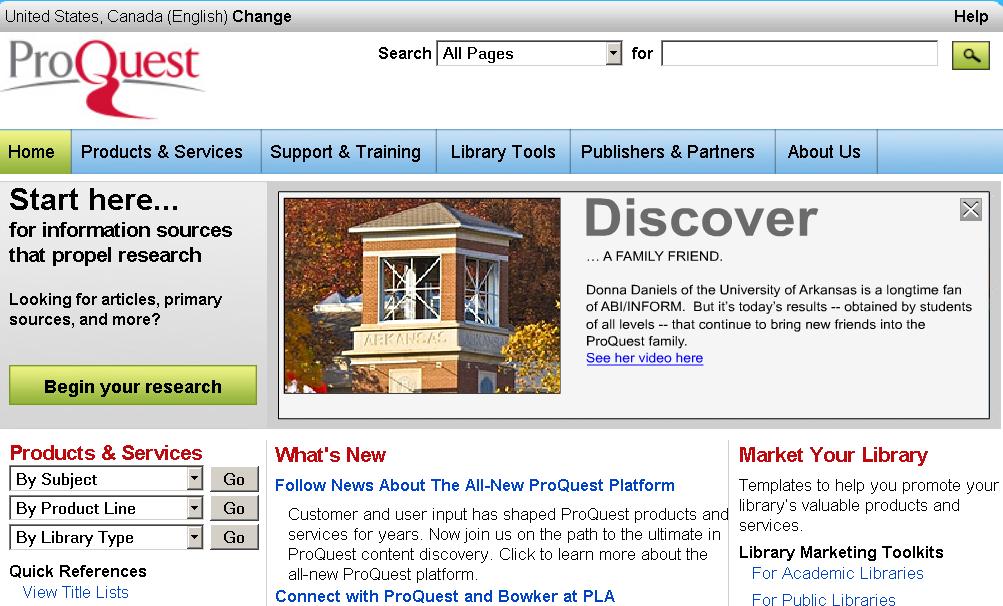Screen dimensions: 1003x606
Task: Click the Arkansas clock tower photo
Action: (x=422, y=295)
